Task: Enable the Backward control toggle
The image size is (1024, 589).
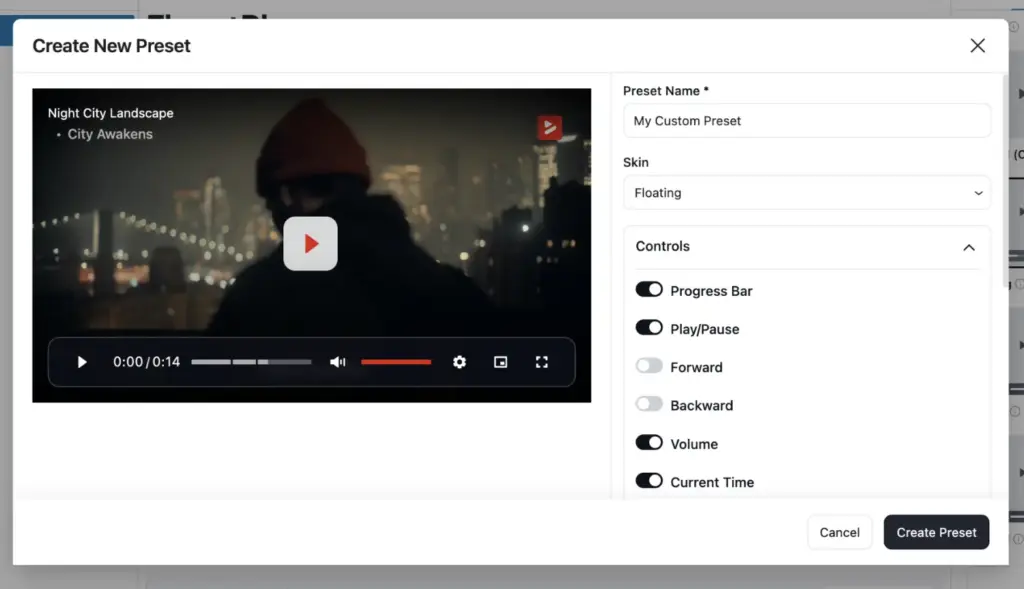Action: 649,404
